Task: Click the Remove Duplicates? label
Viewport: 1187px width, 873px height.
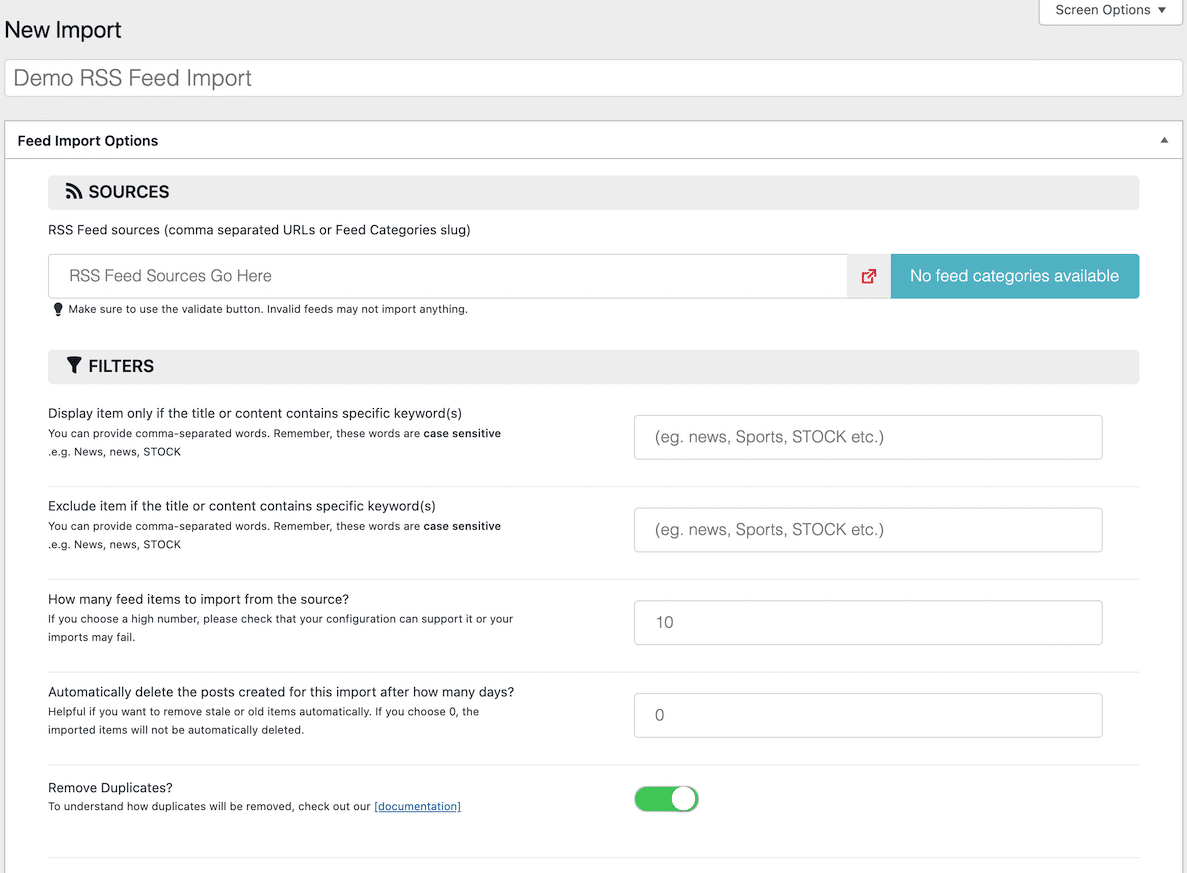Action: 111,788
